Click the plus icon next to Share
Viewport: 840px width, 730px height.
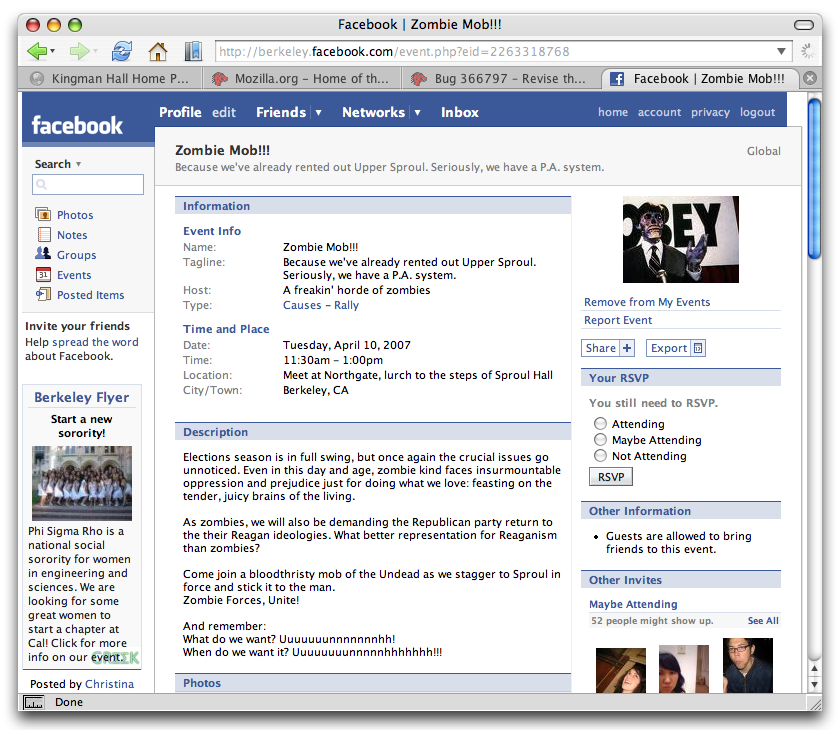pos(627,348)
